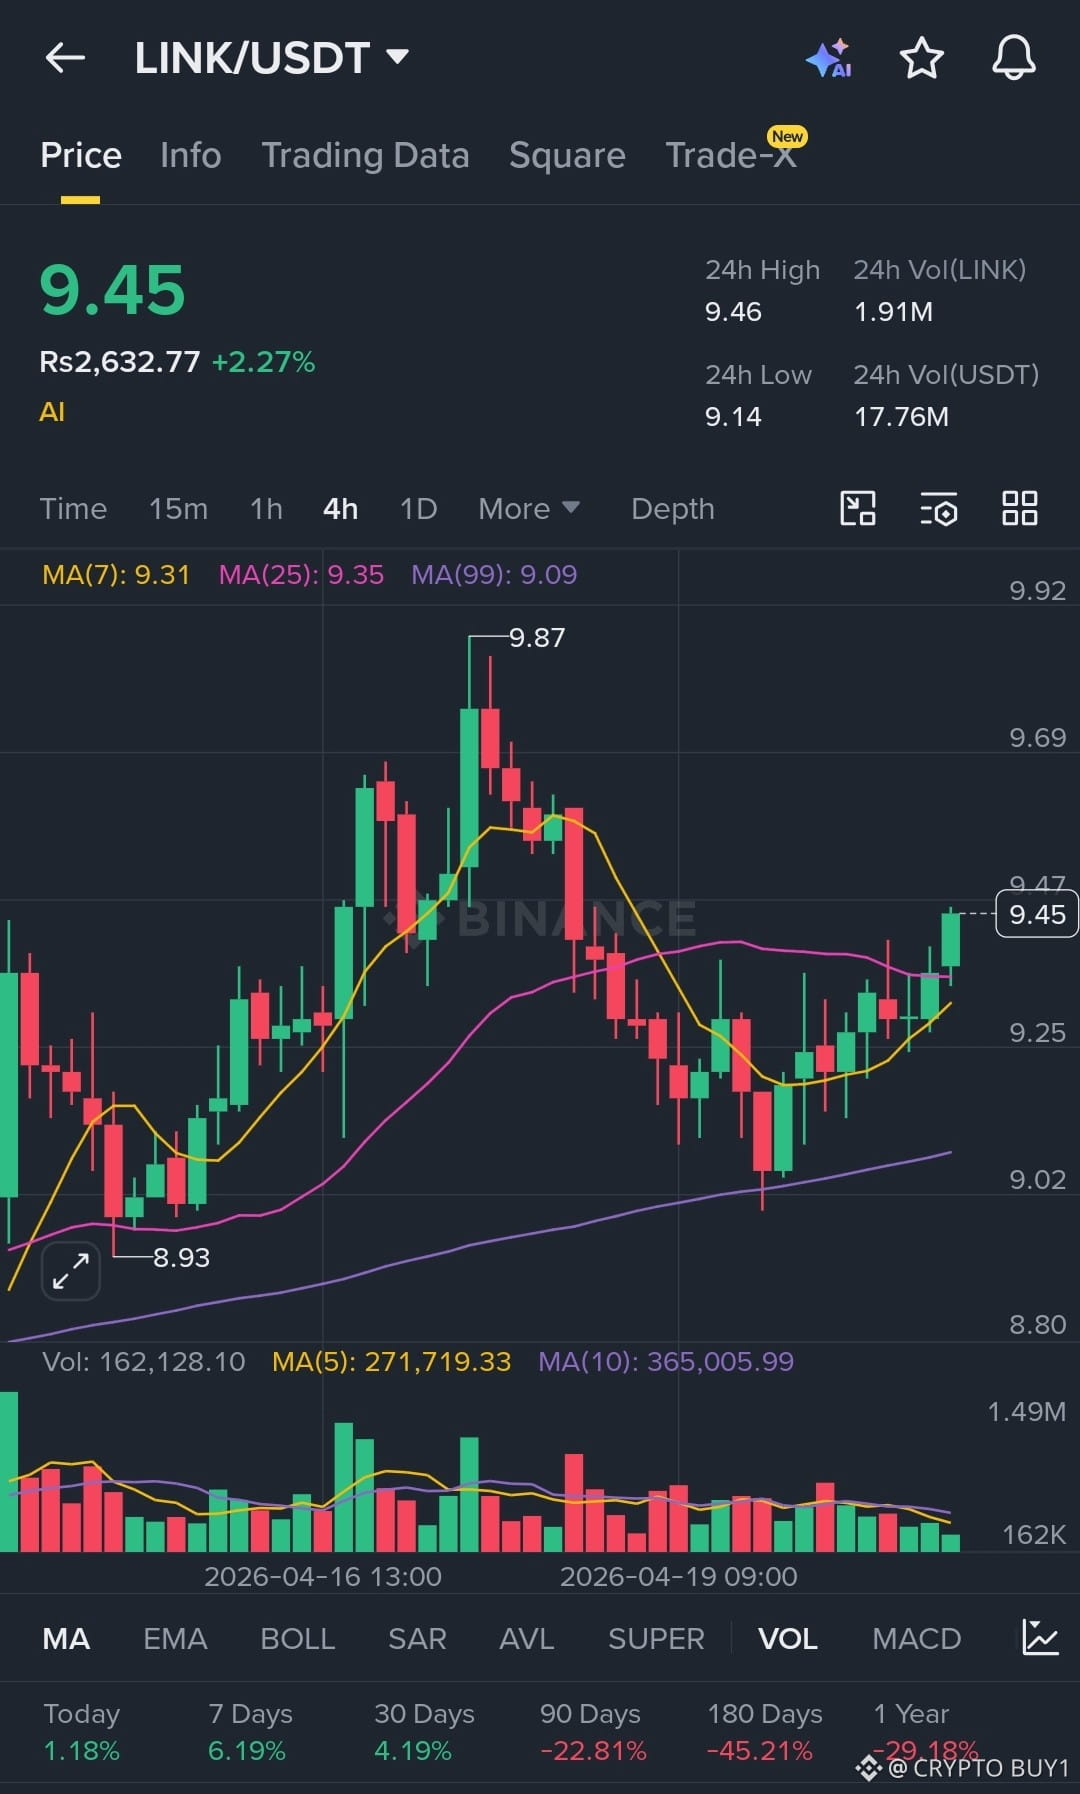Add LINK/USDT to favorites with star
1080x1794 pixels.
[921, 58]
